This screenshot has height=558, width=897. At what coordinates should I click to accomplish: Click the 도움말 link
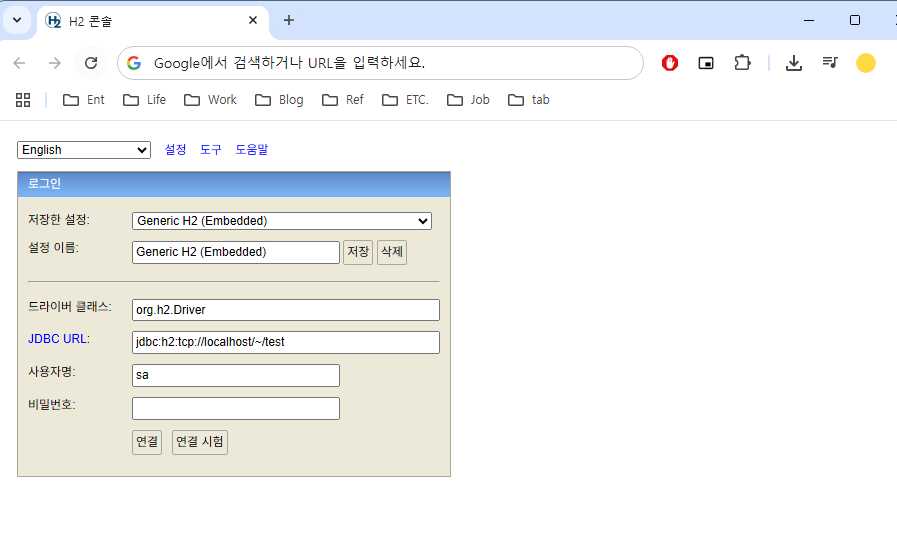click(x=252, y=150)
